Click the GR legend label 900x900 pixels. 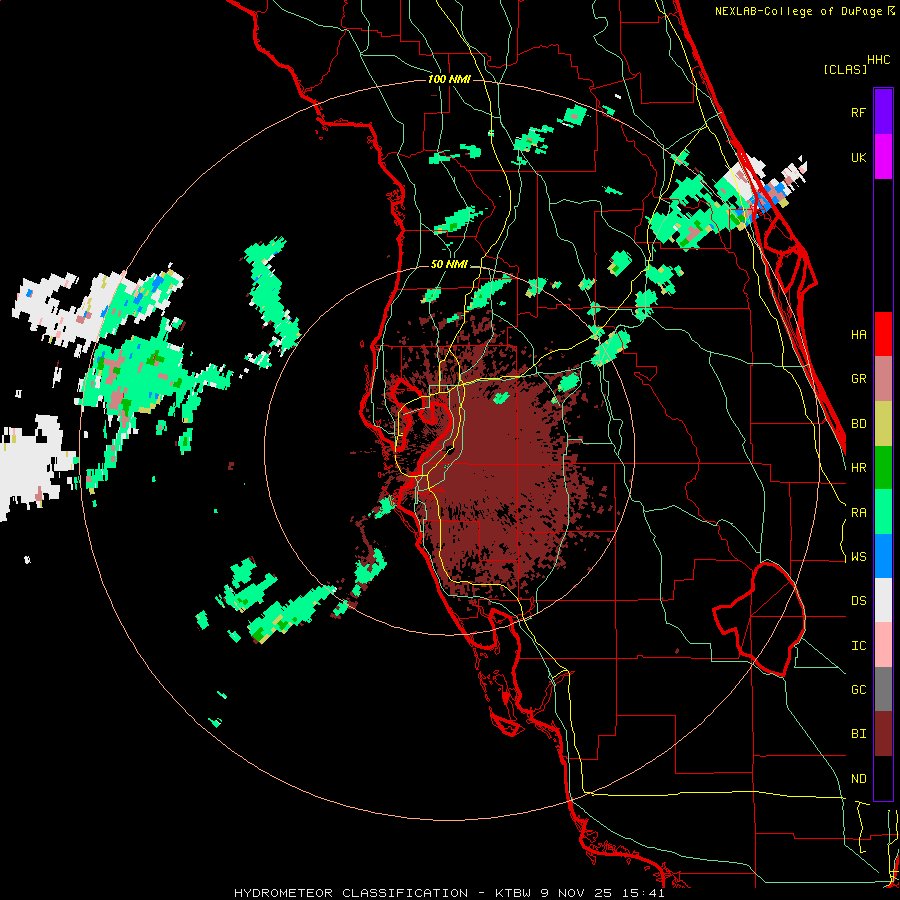click(858, 379)
